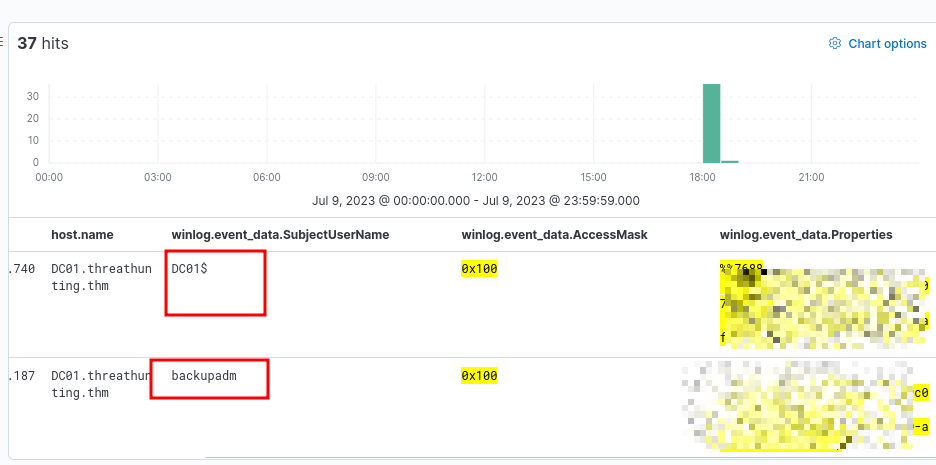
Task: Click the winlog.event_data.AccessMask column header
Action: (554, 235)
